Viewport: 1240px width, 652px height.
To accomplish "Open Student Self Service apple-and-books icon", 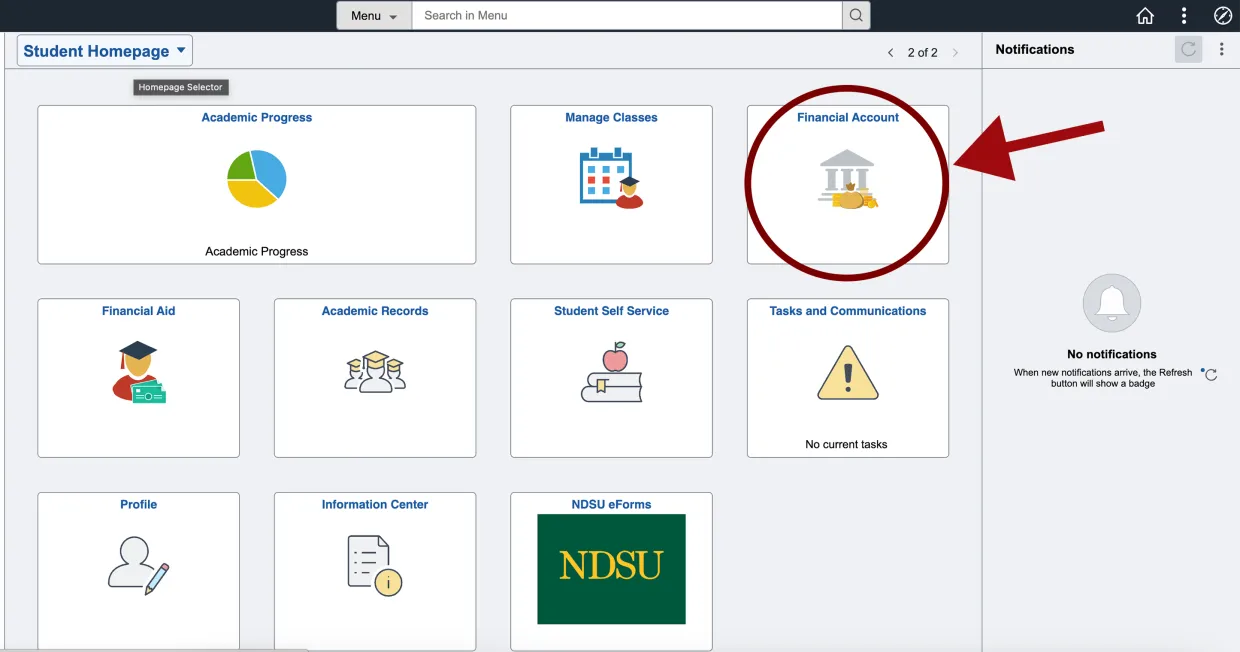I will coord(611,373).
